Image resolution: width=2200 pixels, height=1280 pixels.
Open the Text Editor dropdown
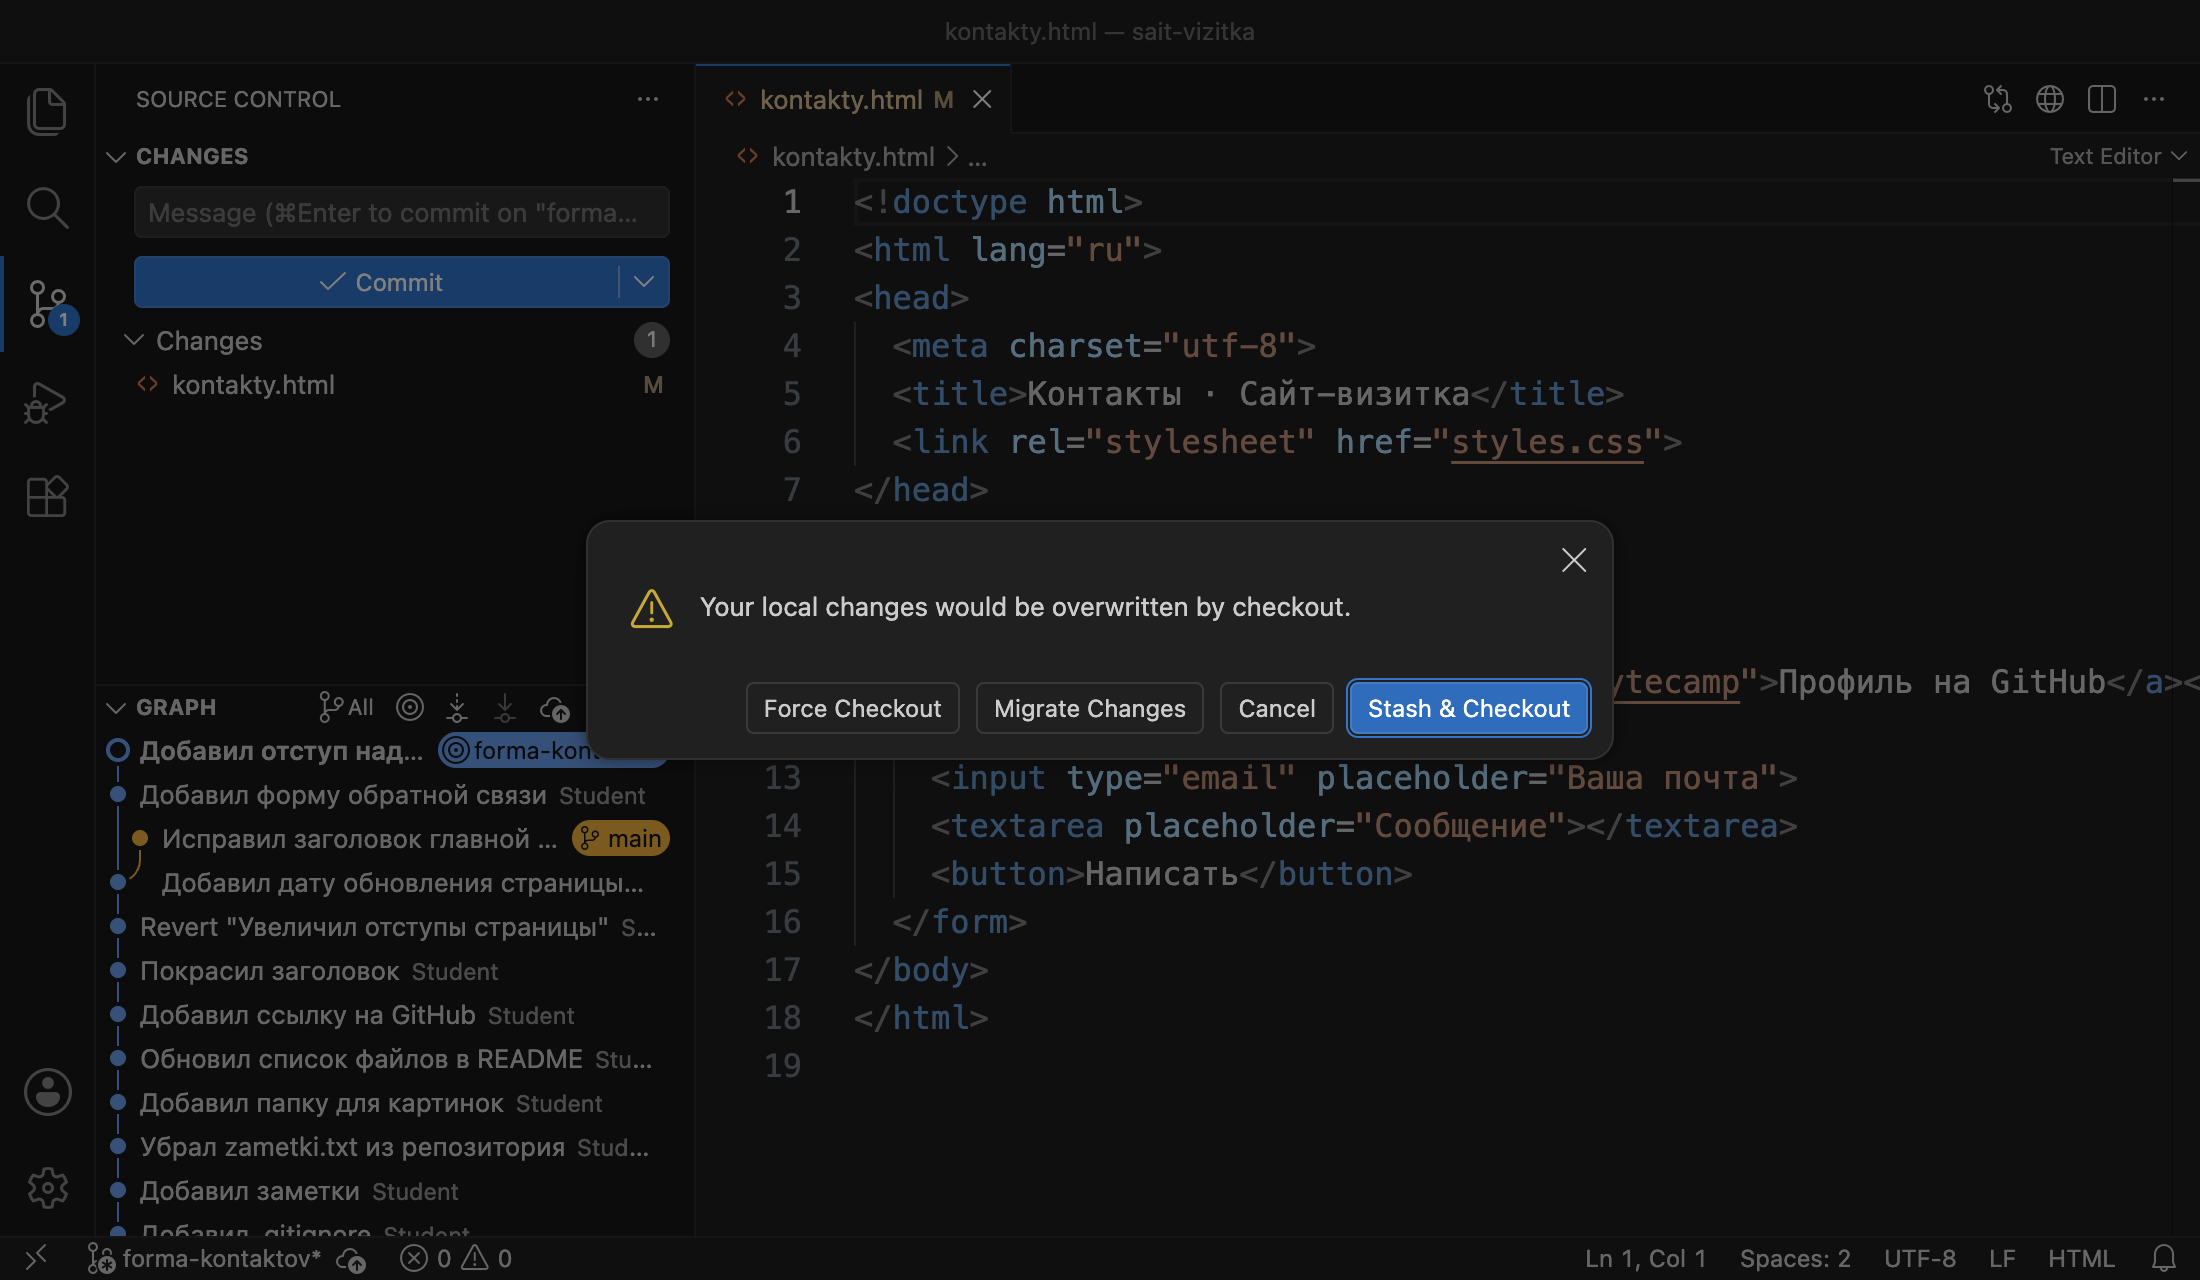point(2118,156)
